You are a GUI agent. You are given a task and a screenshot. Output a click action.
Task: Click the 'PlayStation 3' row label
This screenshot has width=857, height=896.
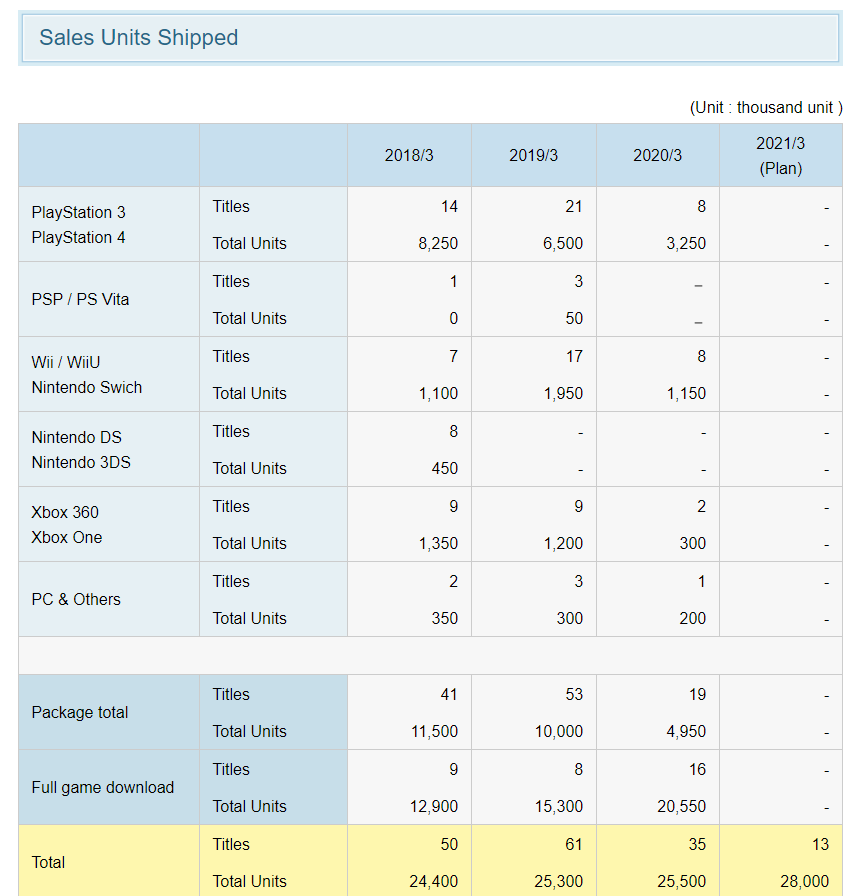point(78,213)
